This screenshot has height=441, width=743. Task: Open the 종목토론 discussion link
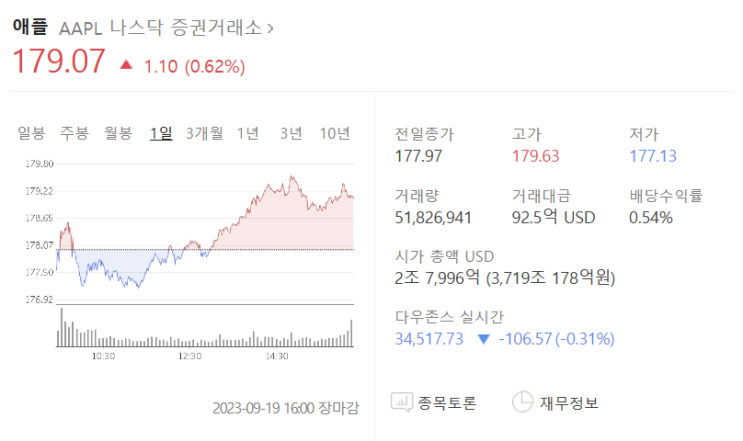coord(449,403)
